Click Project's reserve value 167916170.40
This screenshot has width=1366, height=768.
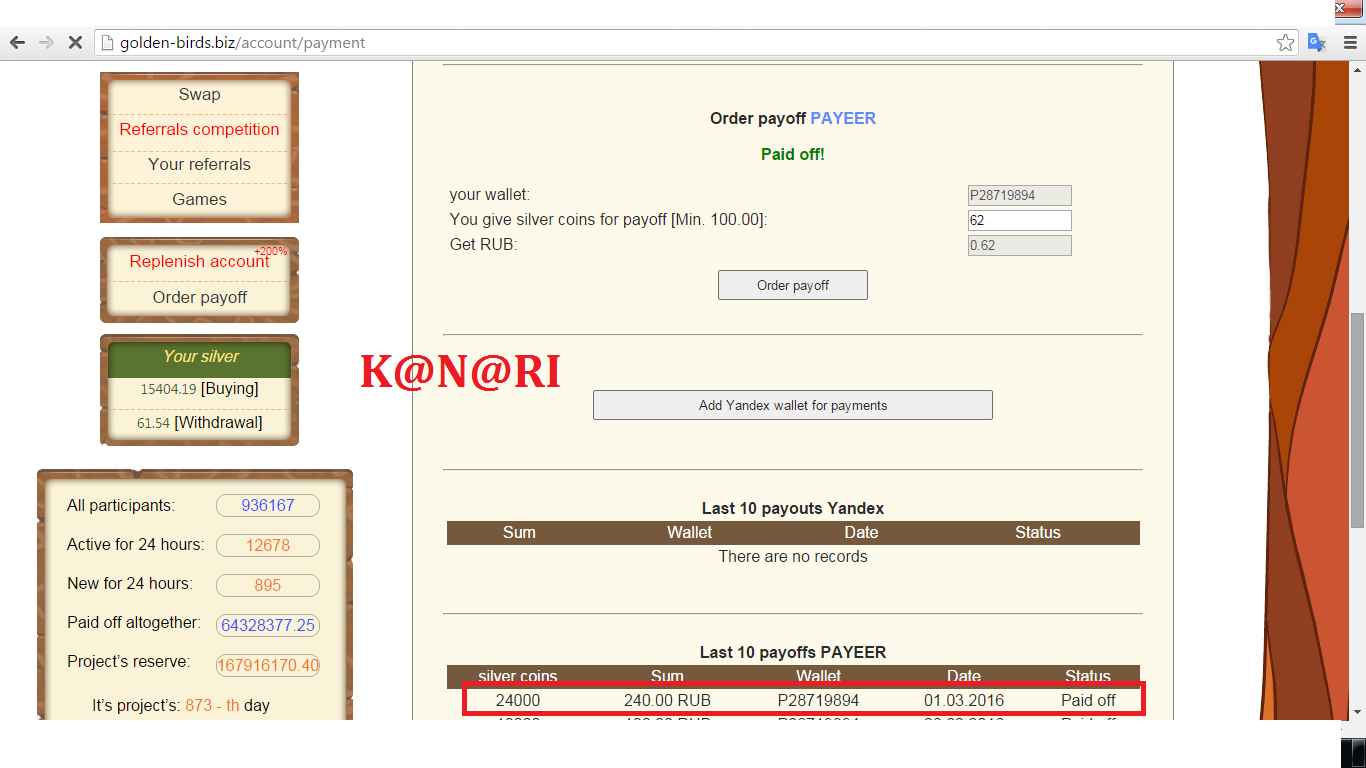[268, 665]
